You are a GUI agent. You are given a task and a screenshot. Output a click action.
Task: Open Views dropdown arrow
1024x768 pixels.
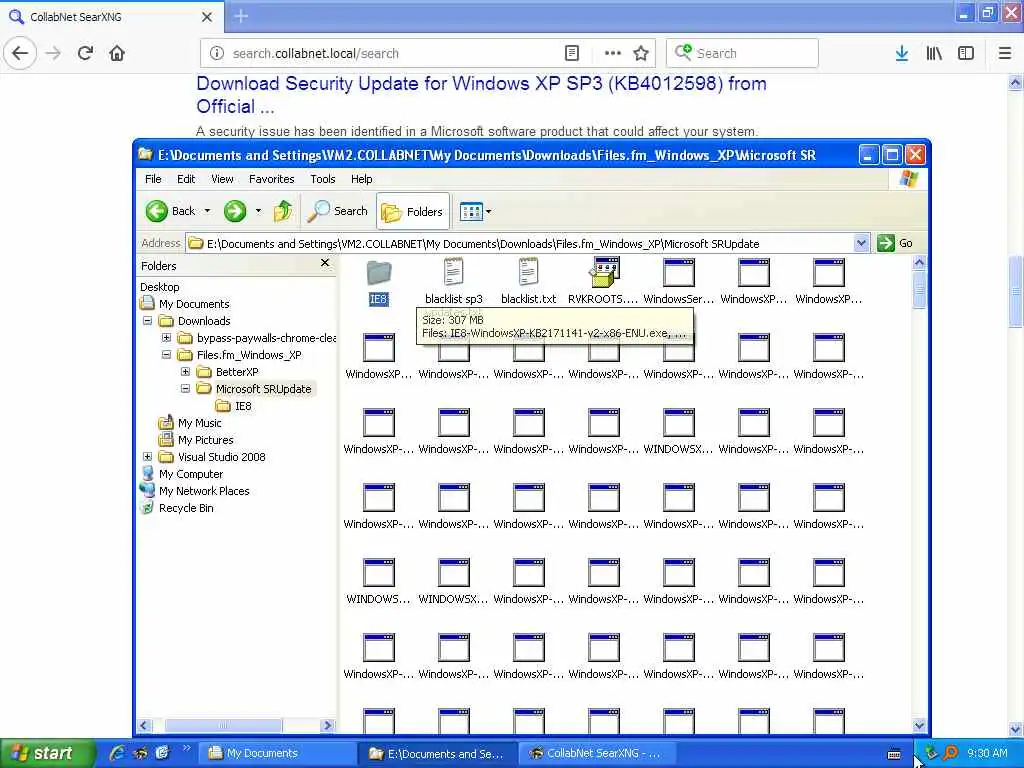point(488,212)
